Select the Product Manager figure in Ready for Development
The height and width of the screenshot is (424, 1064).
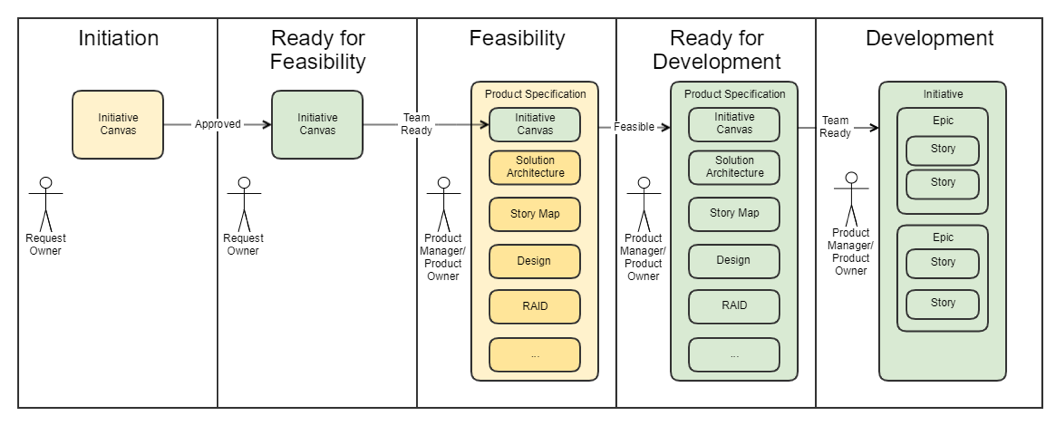pyautogui.click(x=643, y=204)
